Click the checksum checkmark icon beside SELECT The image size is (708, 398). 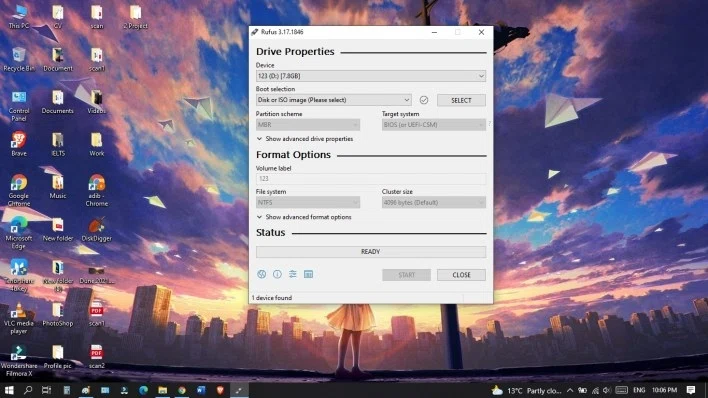point(424,100)
